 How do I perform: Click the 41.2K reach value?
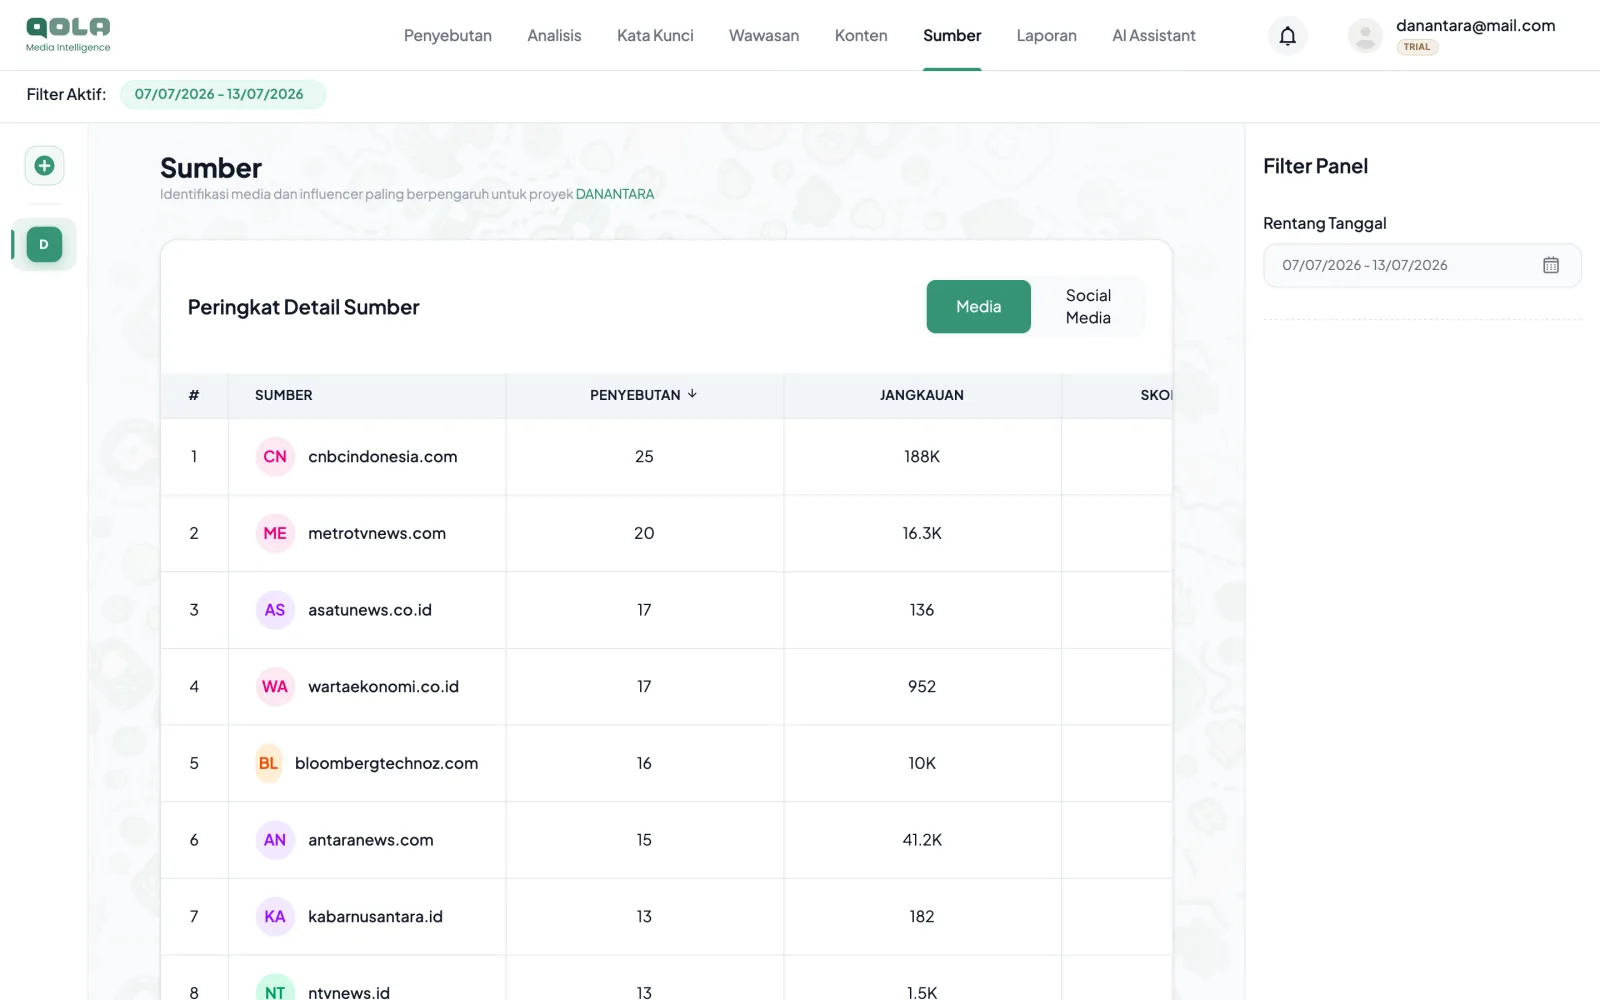(922, 840)
